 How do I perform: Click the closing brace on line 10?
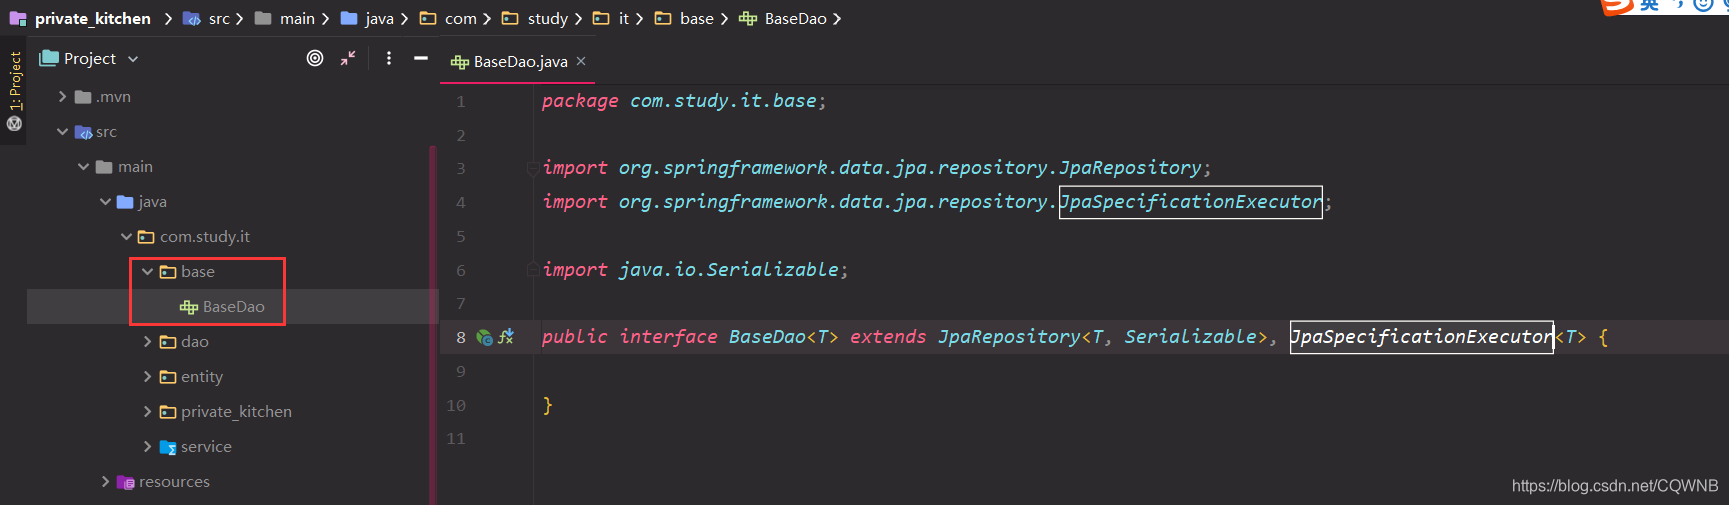(x=547, y=405)
